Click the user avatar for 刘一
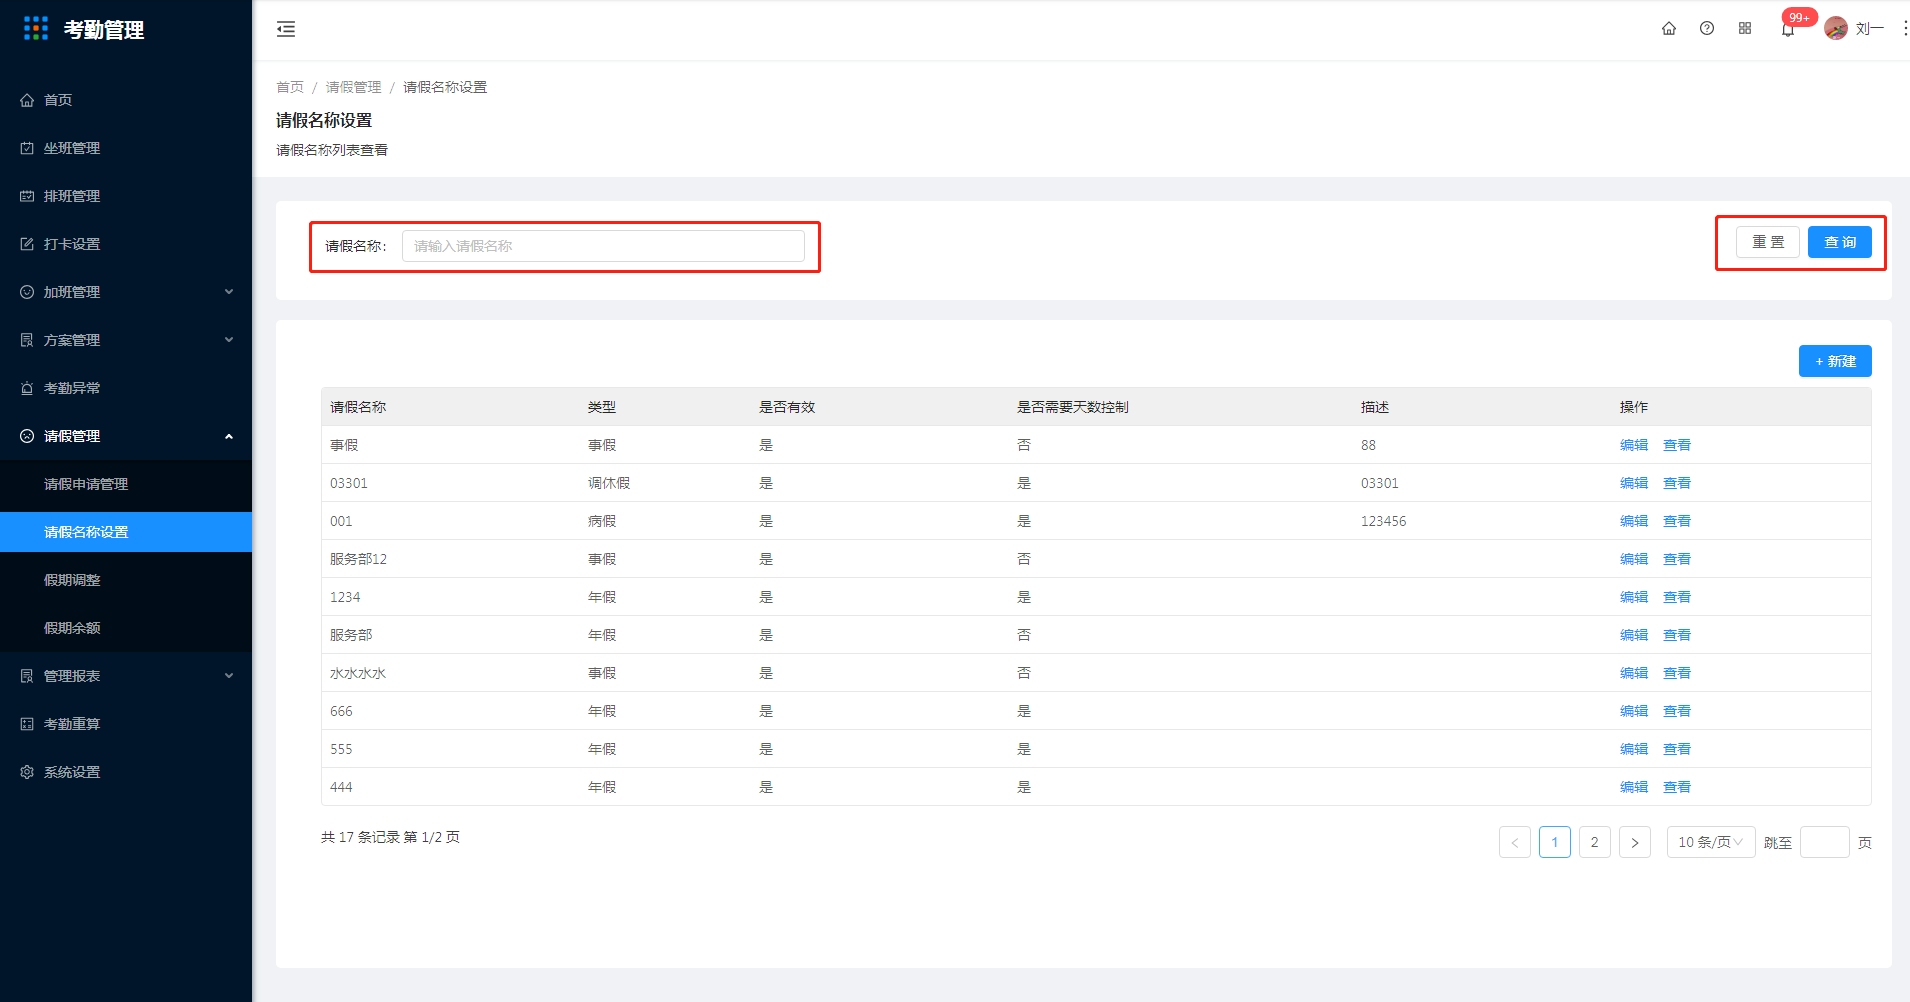The image size is (1910, 1002). pos(1836,28)
